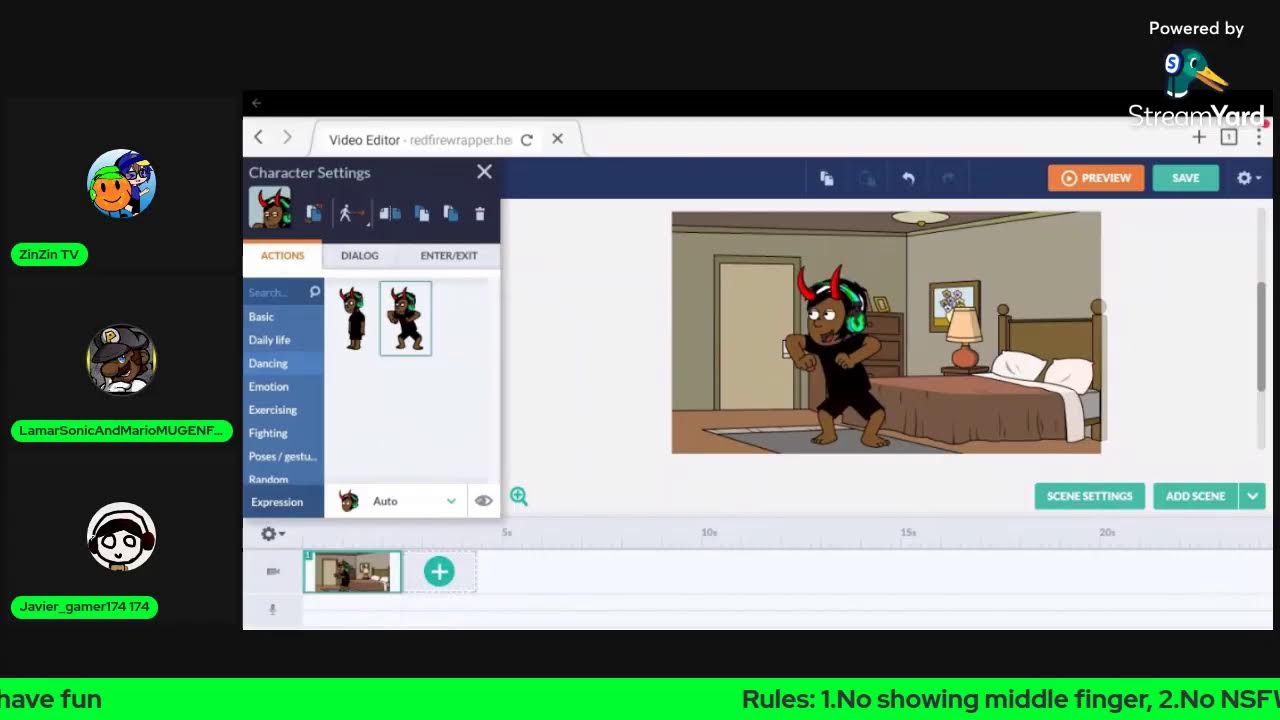Click the swap character icon

(x=314, y=213)
